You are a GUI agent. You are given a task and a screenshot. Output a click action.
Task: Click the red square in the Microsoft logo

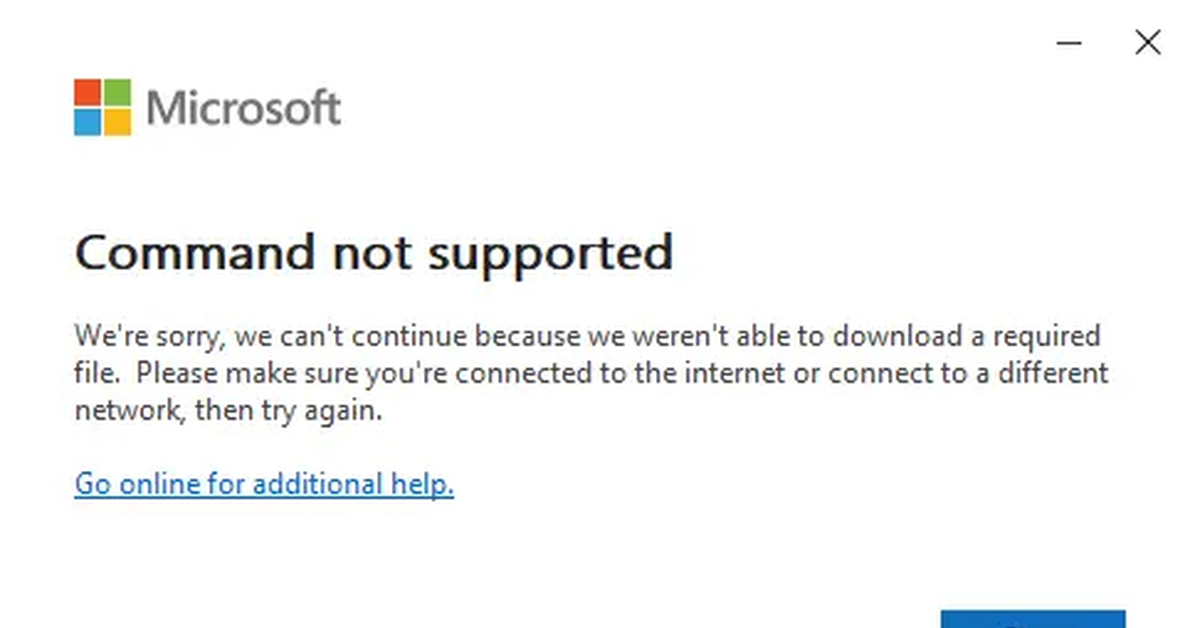(x=87, y=93)
